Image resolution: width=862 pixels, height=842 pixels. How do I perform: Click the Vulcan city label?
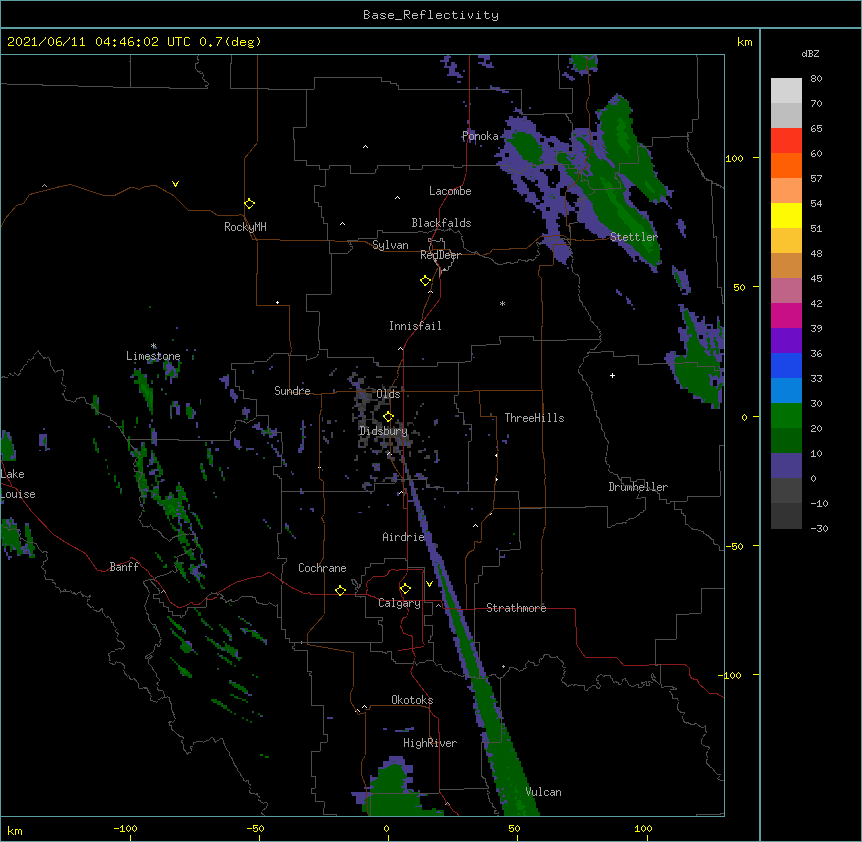point(543,792)
